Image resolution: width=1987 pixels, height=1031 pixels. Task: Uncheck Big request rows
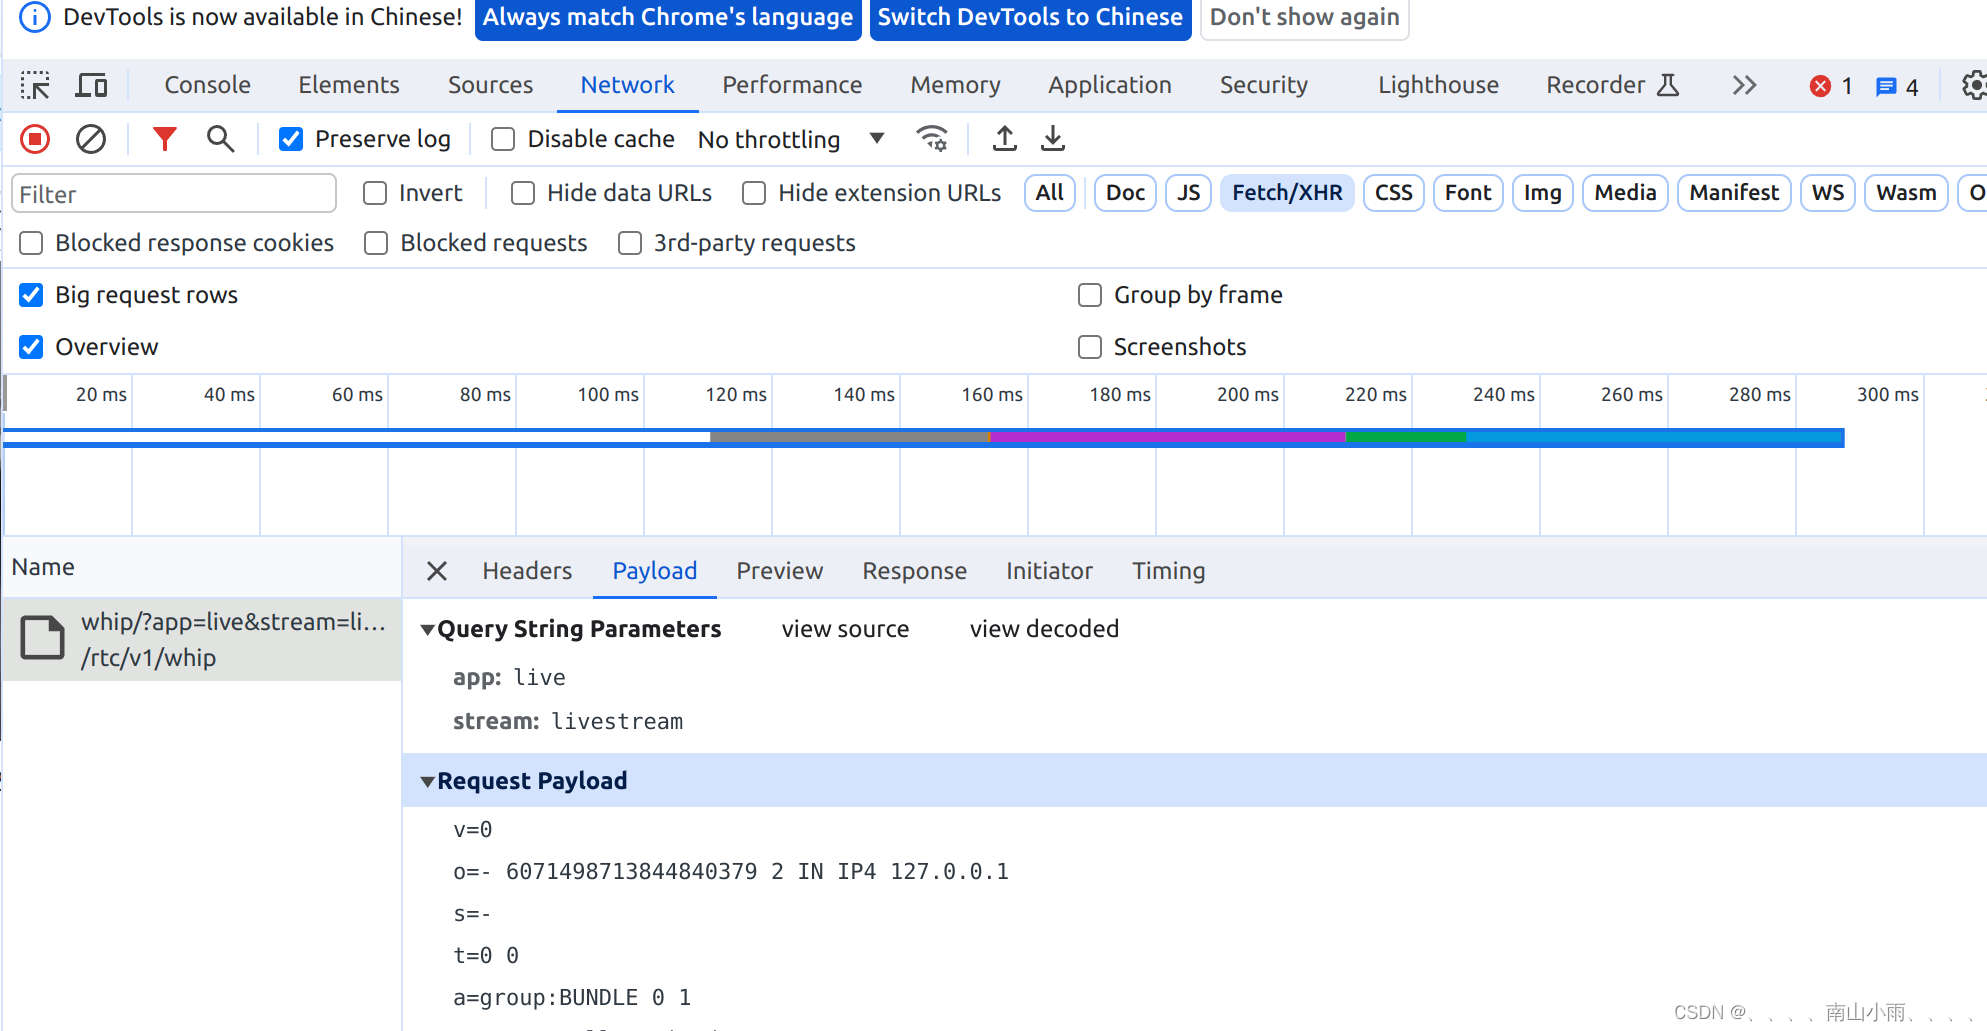(x=31, y=295)
